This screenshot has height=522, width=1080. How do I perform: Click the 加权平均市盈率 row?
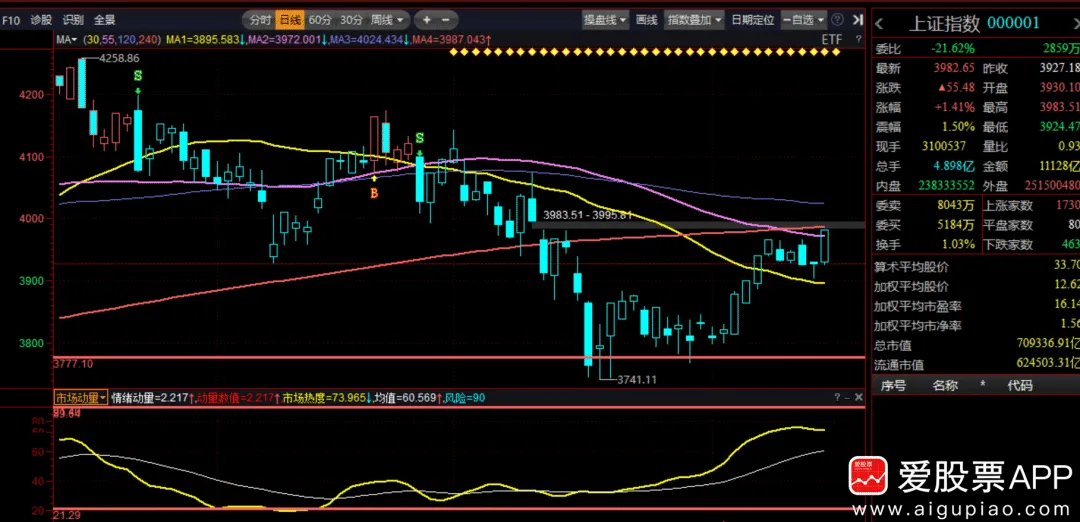(976, 304)
